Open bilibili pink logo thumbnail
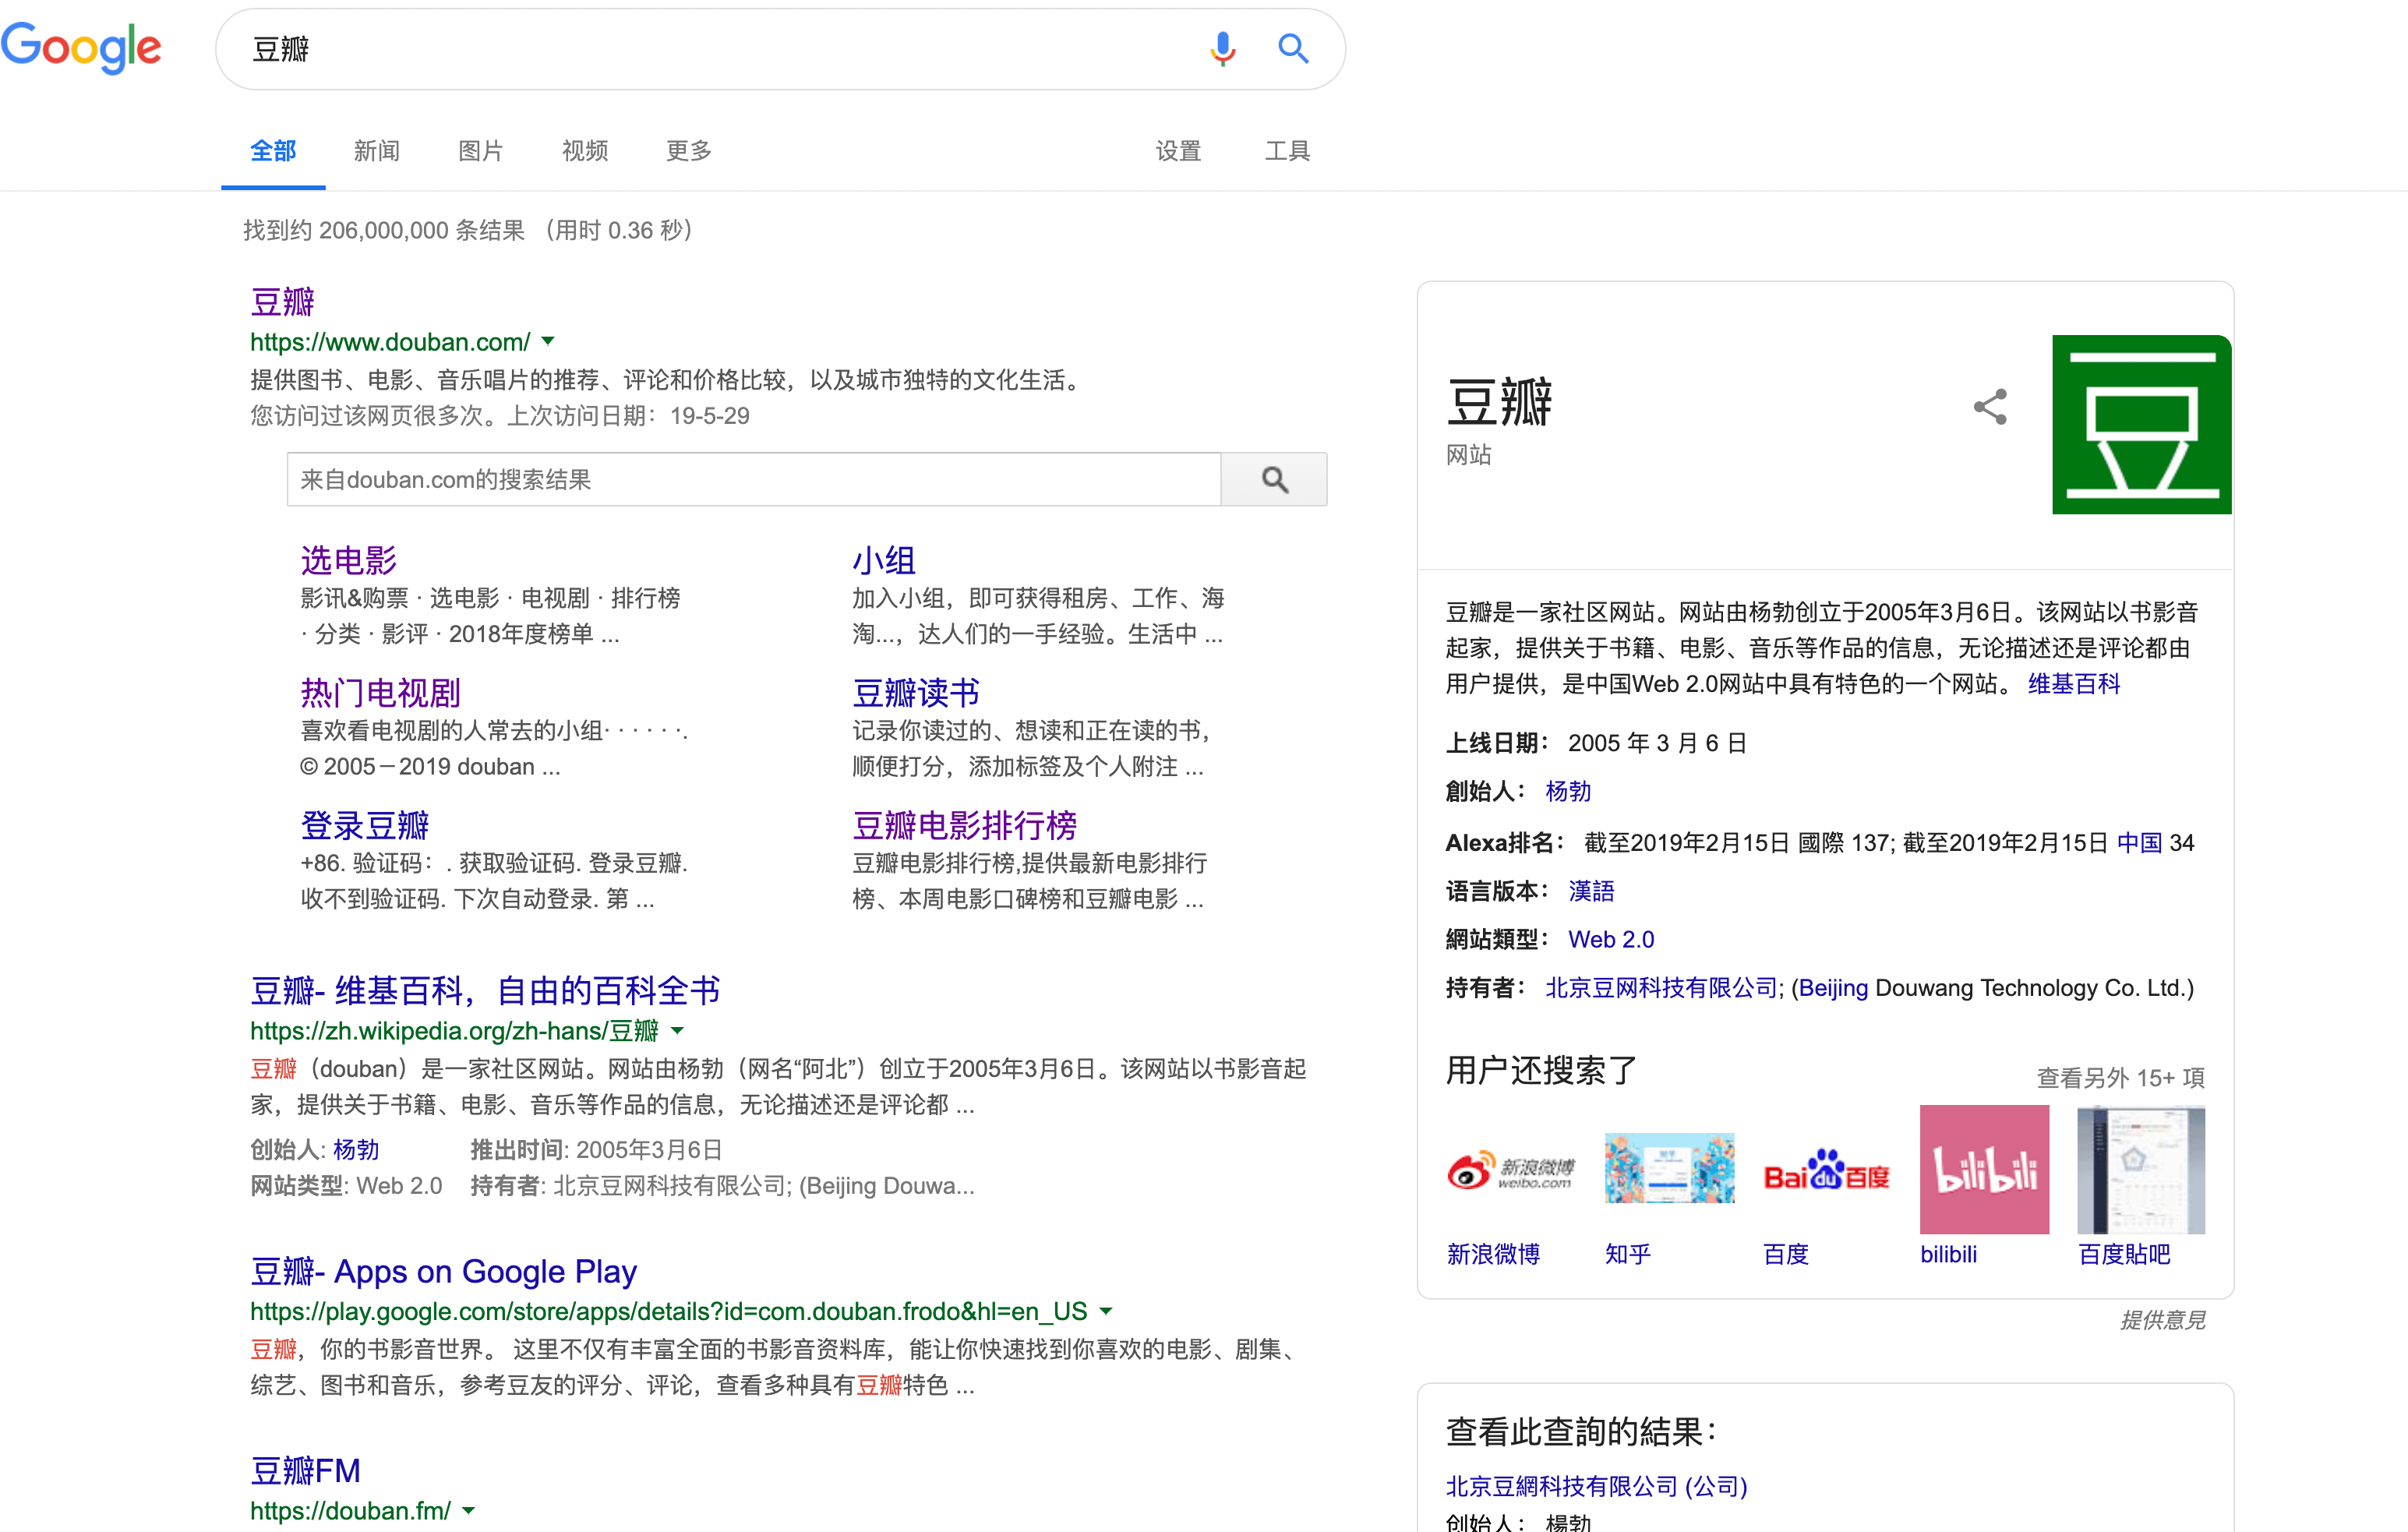Viewport: 2408px width, 1532px height. pyautogui.click(x=1984, y=1169)
